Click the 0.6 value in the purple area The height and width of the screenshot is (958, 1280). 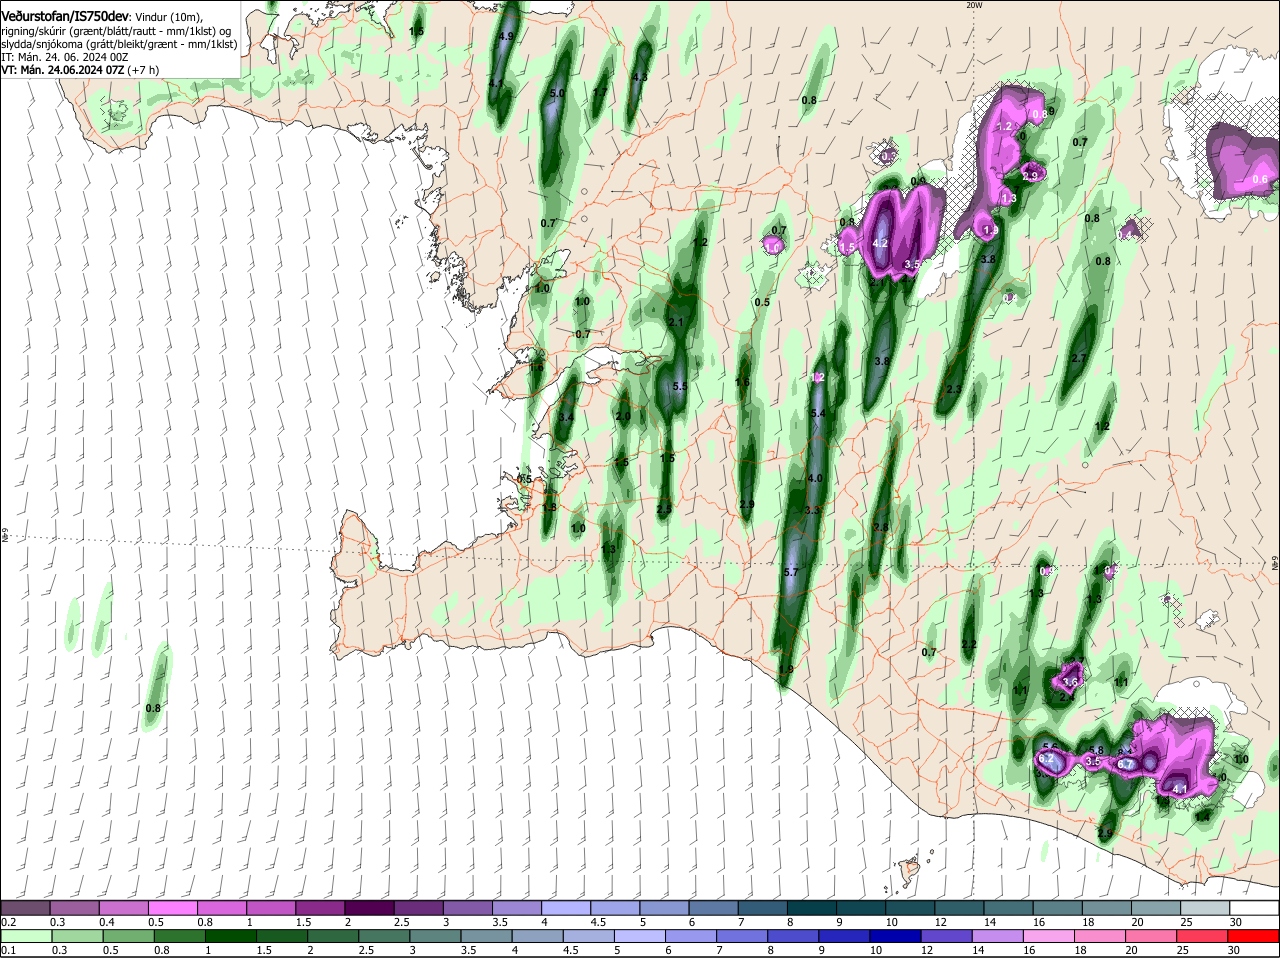tap(1260, 180)
